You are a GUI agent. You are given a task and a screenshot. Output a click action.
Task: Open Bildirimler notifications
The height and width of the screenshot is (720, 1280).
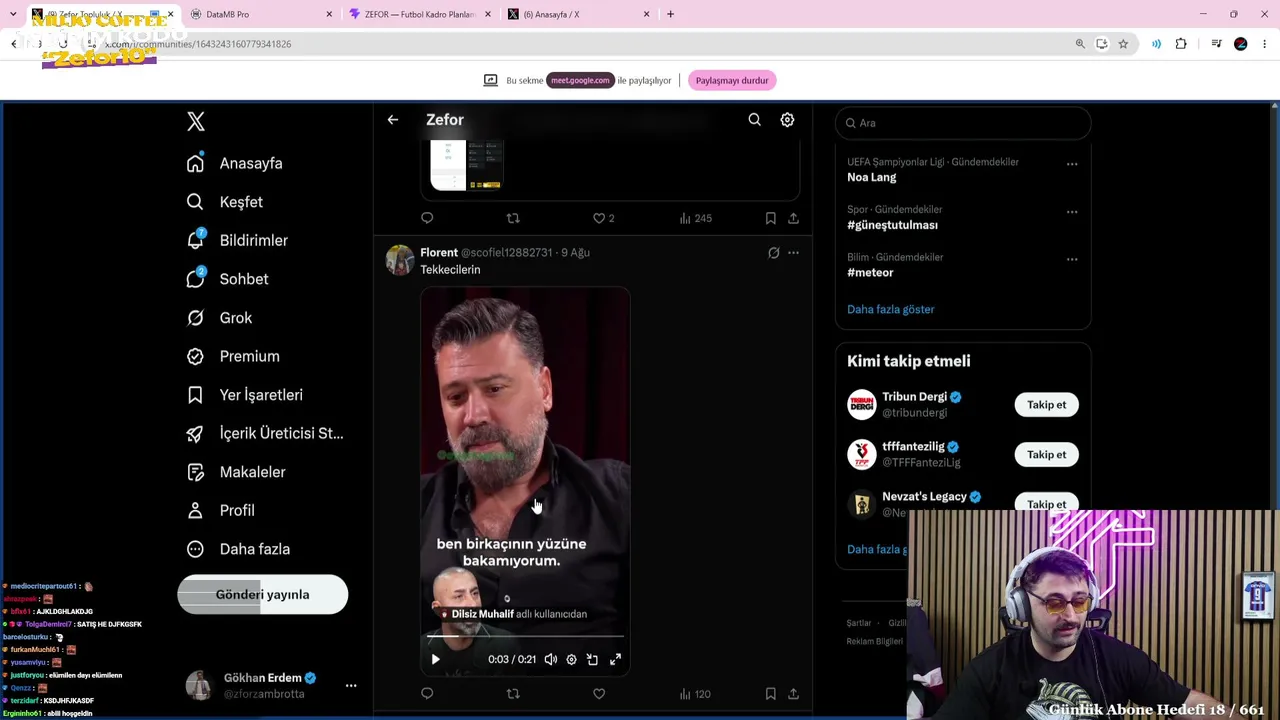pos(237,240)
